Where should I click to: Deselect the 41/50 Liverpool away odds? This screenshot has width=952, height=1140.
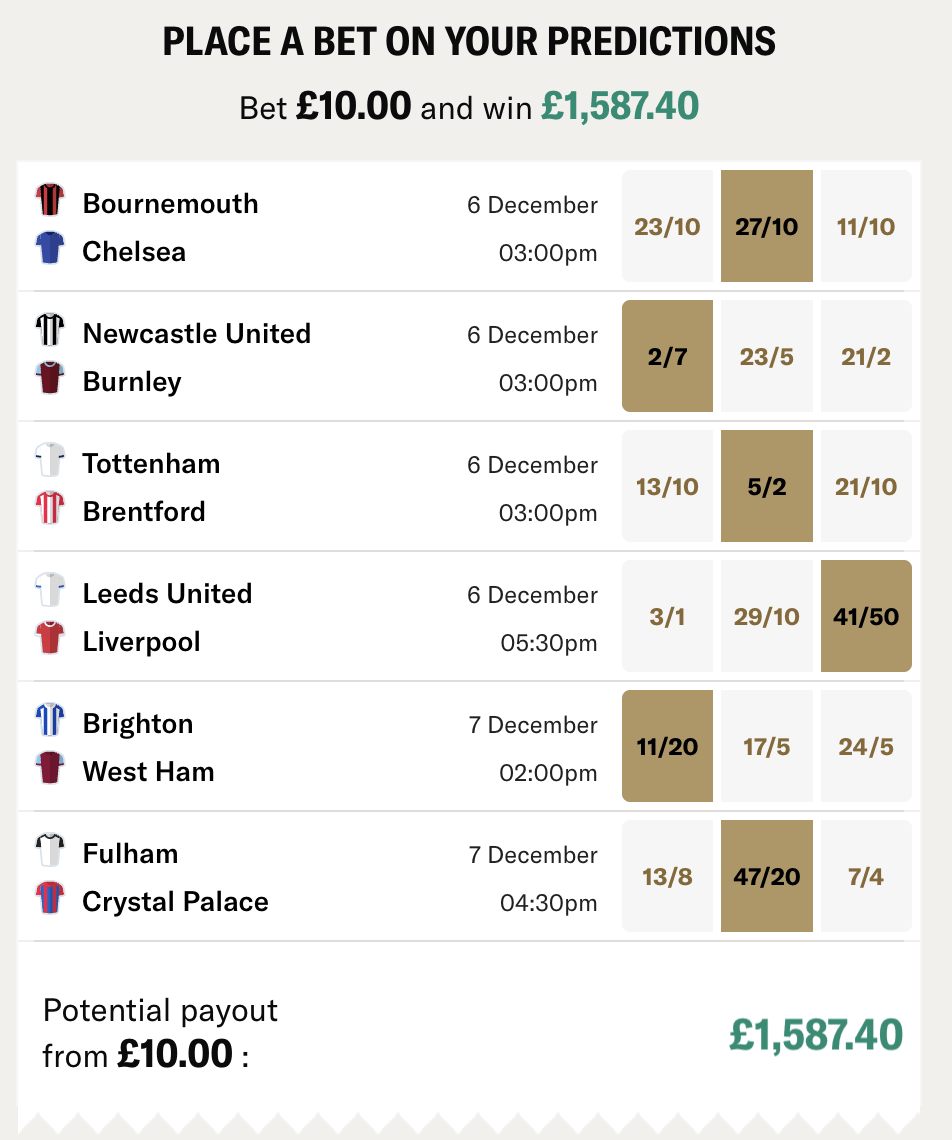tap(865, 616)
